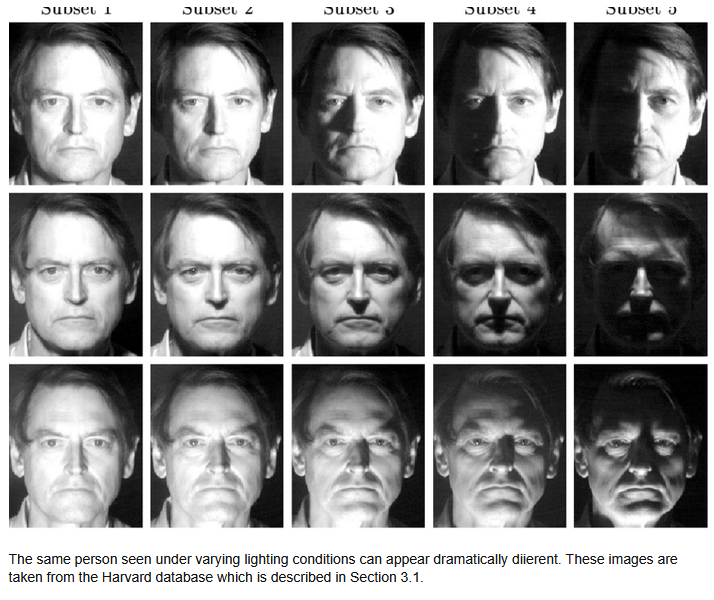The width and height of the screenshot is (714, 600).
Task: Click the Subset 1 top row image
Action: click(x=75, y=103)
